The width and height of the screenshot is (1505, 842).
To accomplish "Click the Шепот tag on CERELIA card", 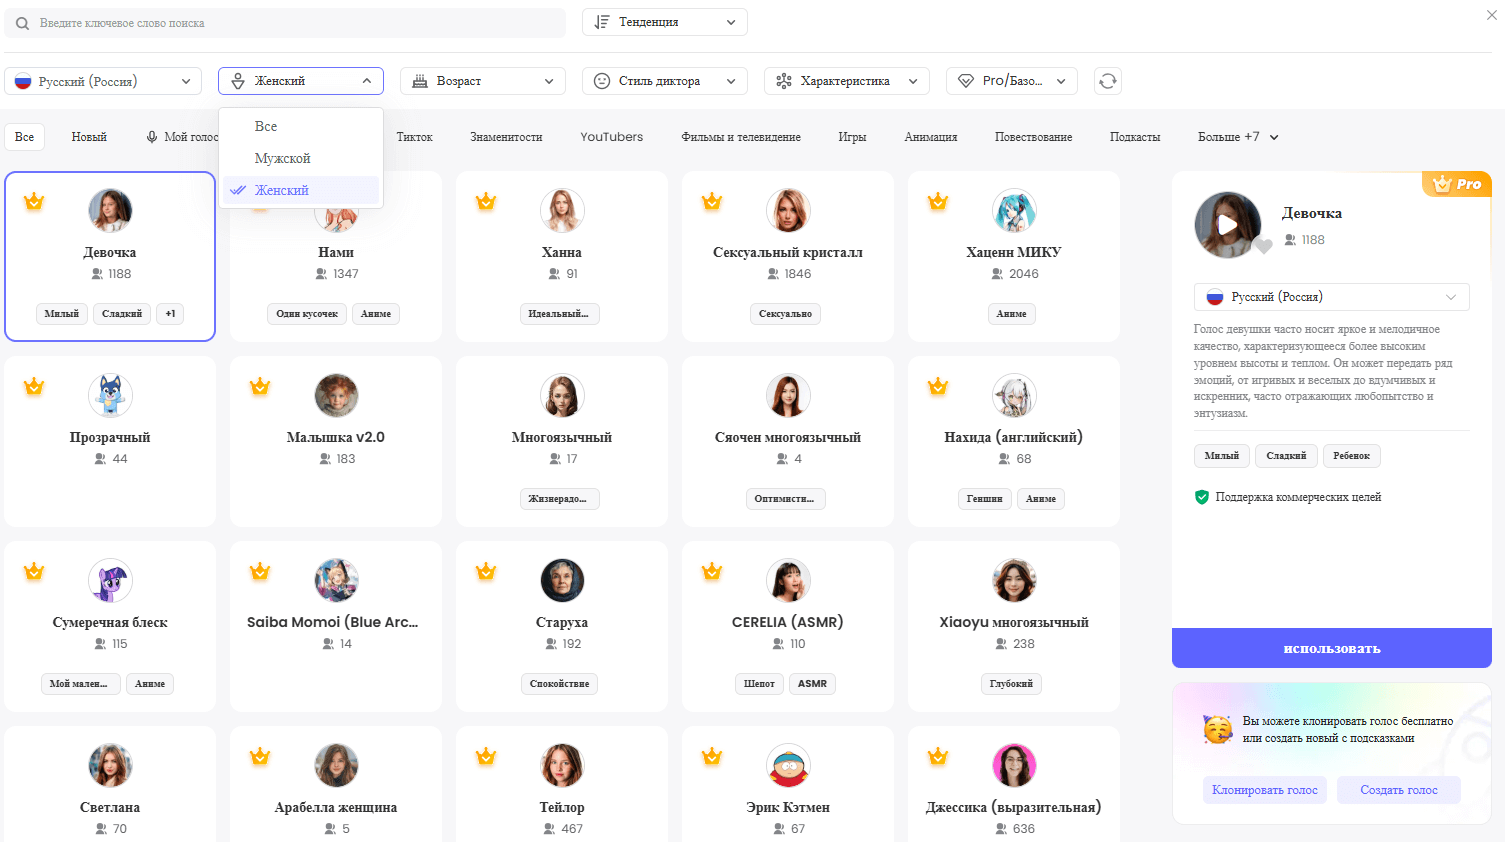I will pyautogui.click(x=759, y=684).
